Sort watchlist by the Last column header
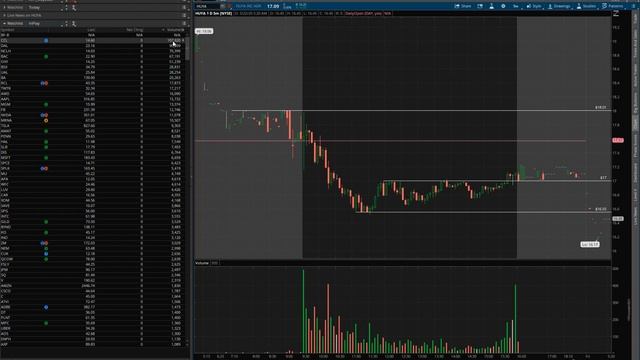Viewport: 640px width, 360px height. click(x=91, y=30)
